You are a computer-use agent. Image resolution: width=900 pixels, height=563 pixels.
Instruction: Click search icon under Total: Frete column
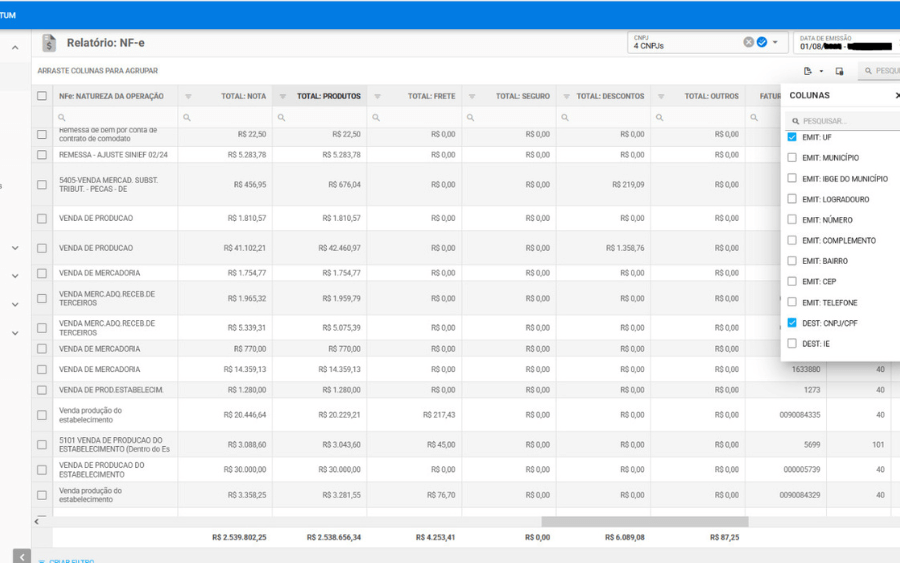[376, 118]
